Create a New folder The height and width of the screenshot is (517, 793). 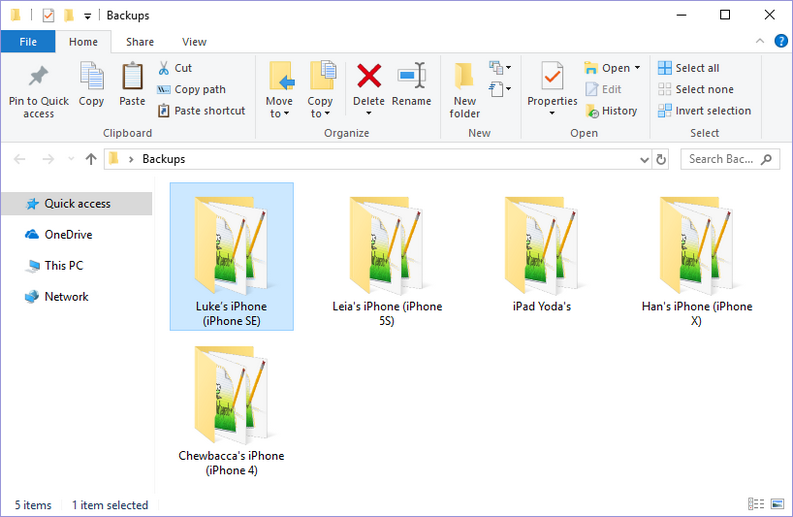click(x=464, y=90)
